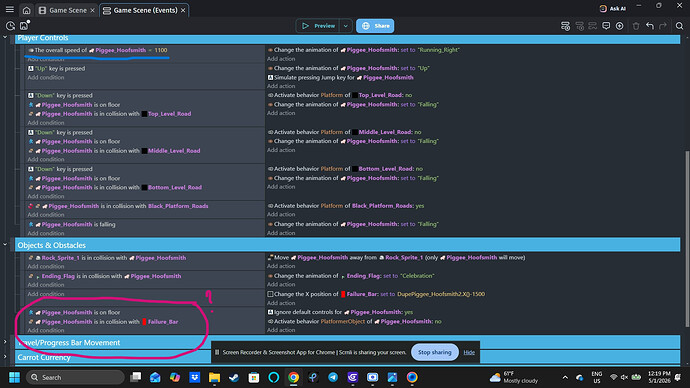Choose and add an event (plus circle)
The image size is (690, 388).
pos(620,26)
